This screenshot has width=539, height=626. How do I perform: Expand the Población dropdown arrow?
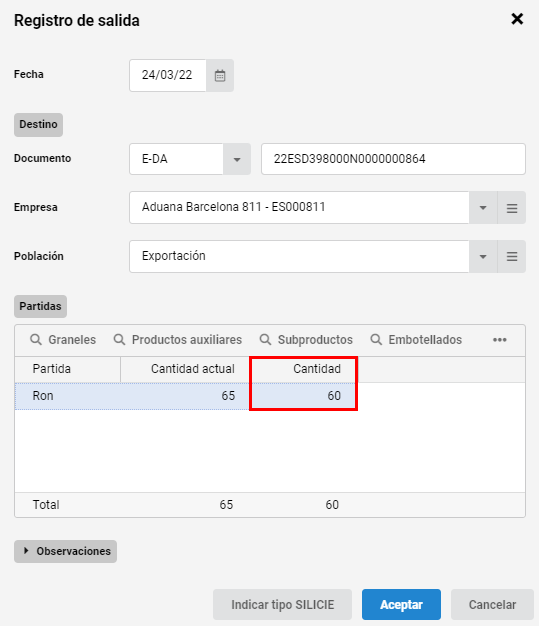click(x=483, y=256)
